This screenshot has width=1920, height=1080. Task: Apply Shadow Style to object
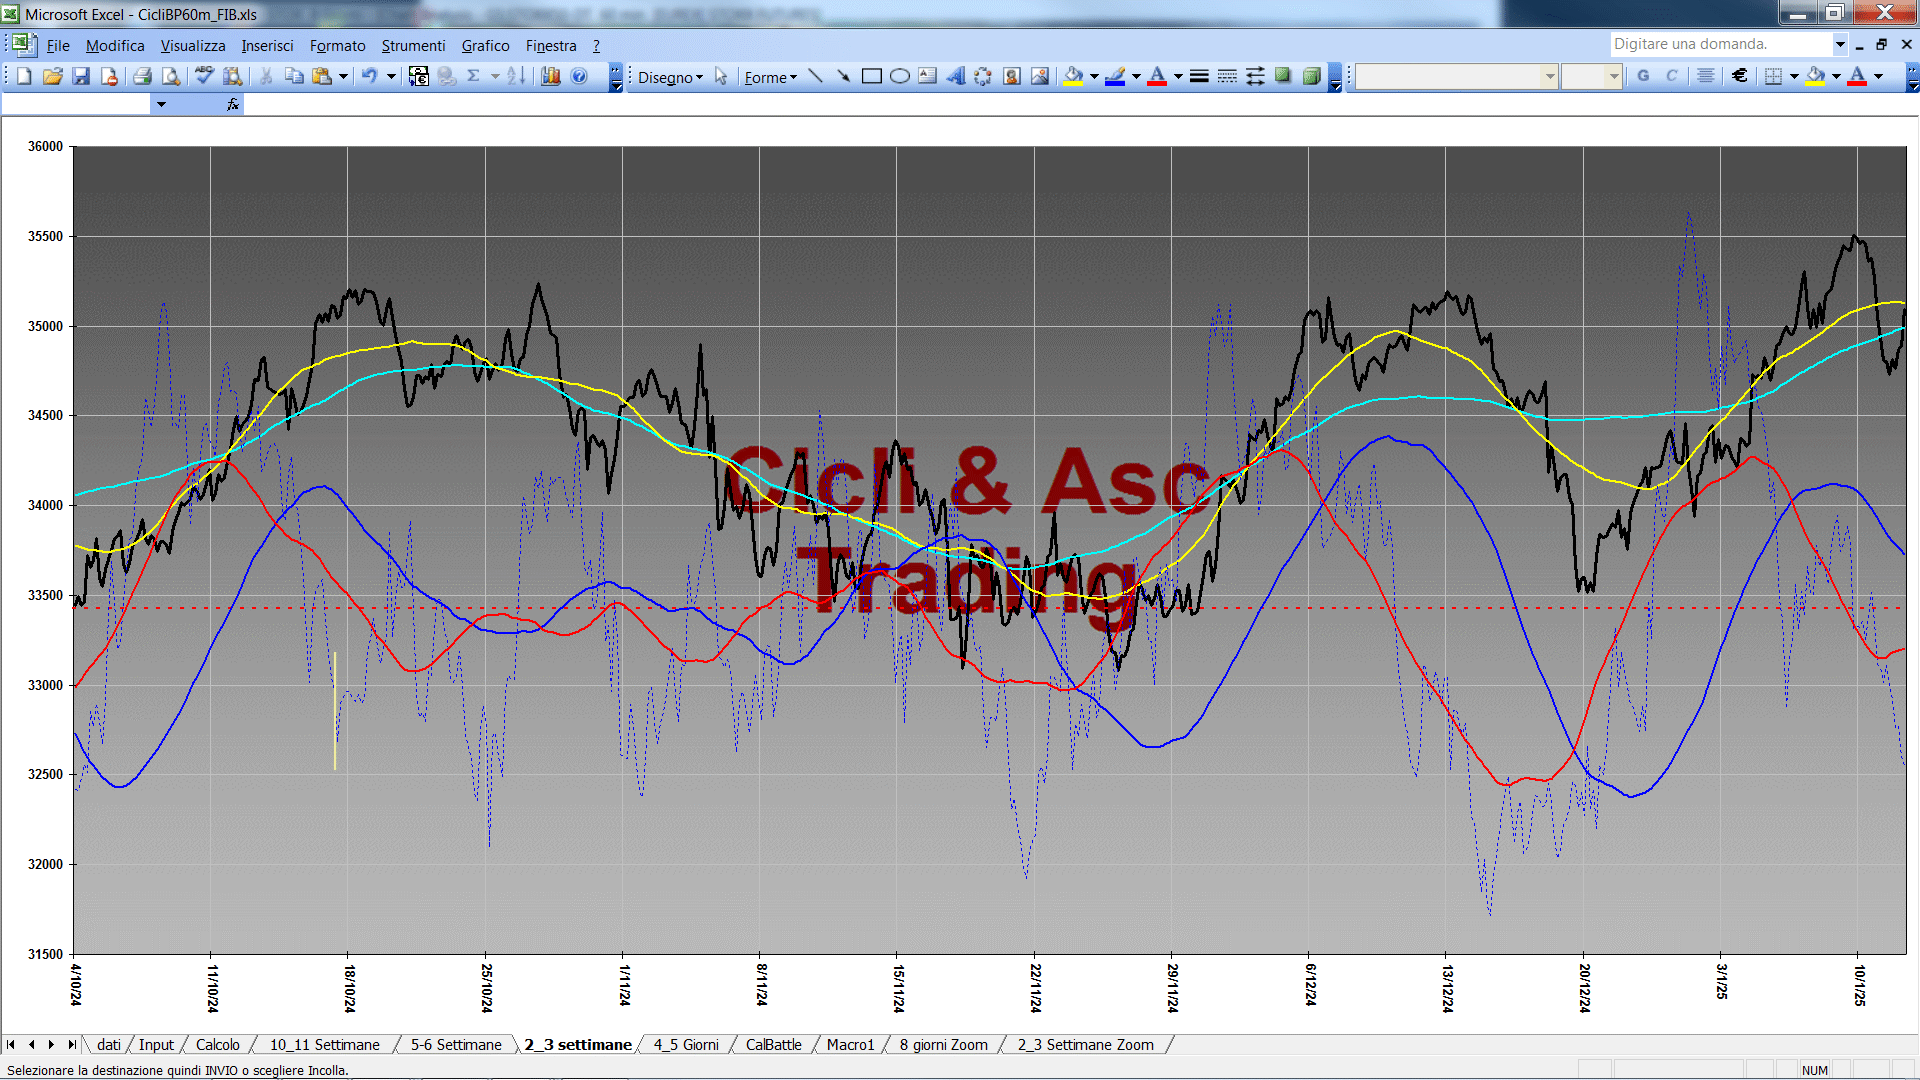(1283, 76)
